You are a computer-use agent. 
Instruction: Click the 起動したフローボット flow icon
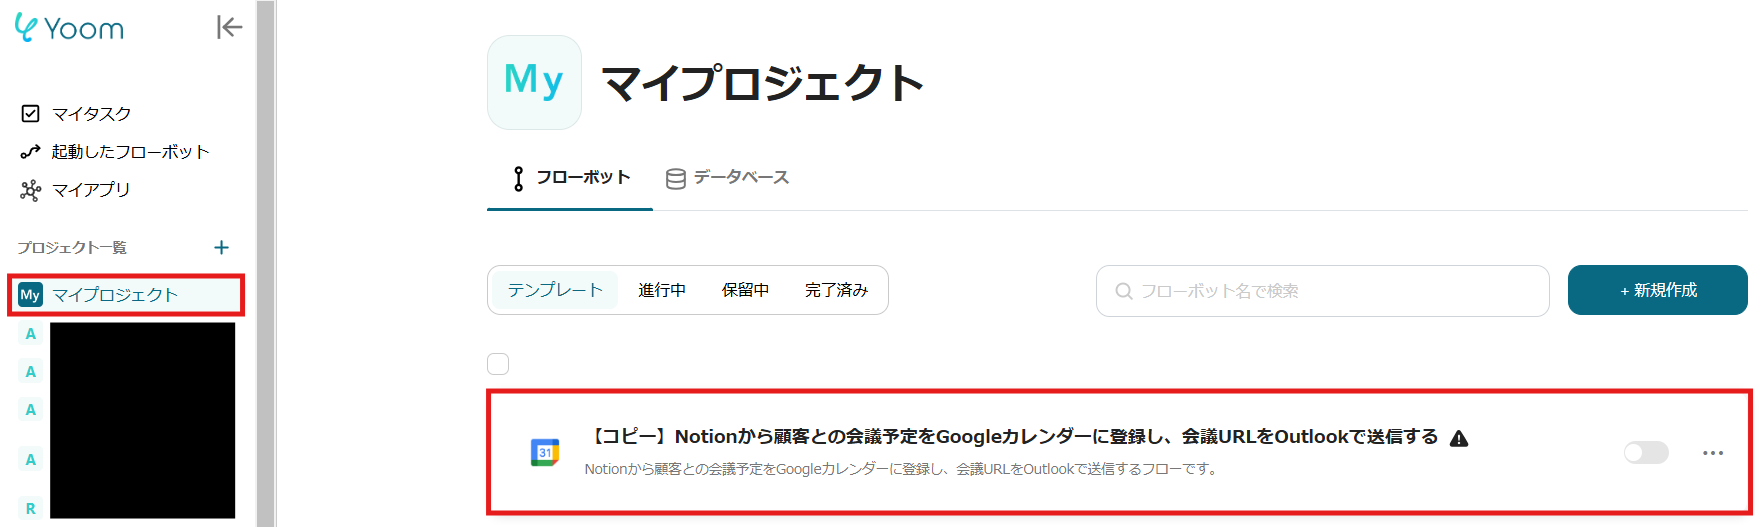coord(30,152)
